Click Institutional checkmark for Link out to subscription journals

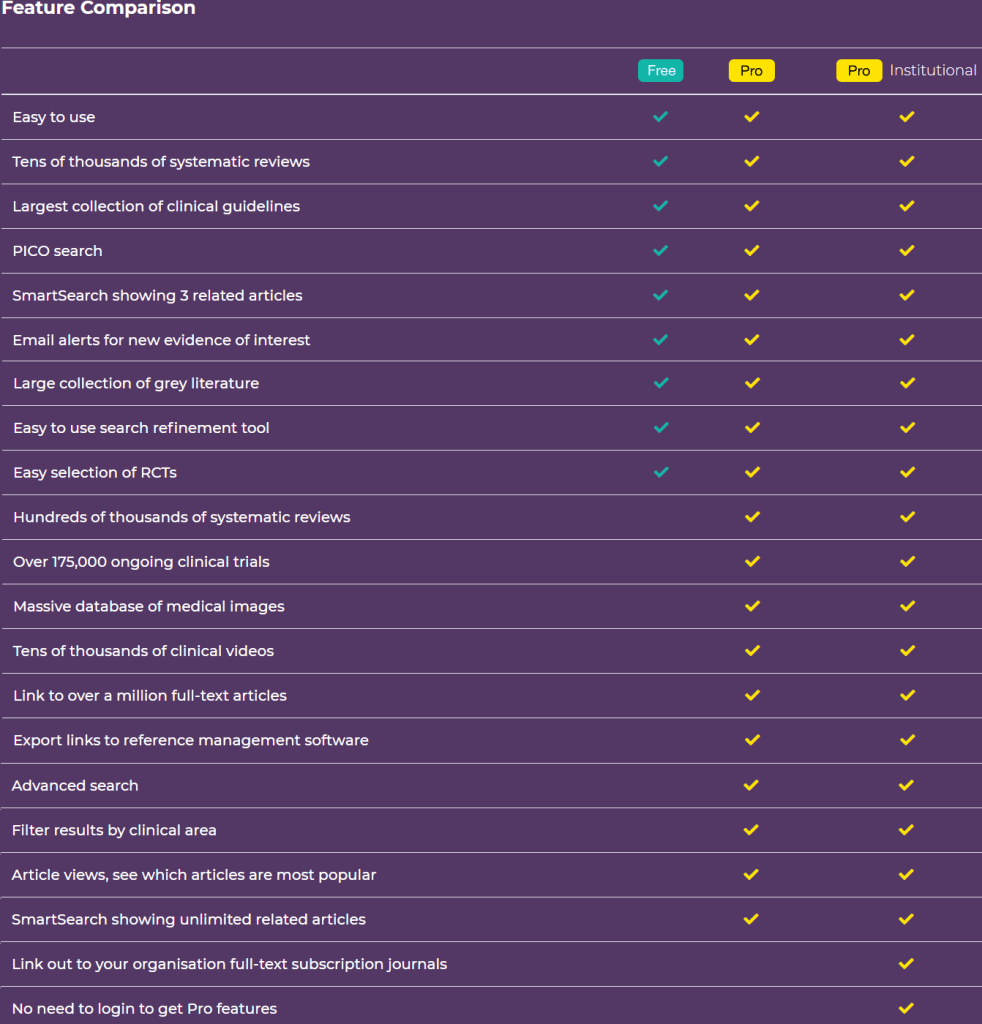[906, 964]
